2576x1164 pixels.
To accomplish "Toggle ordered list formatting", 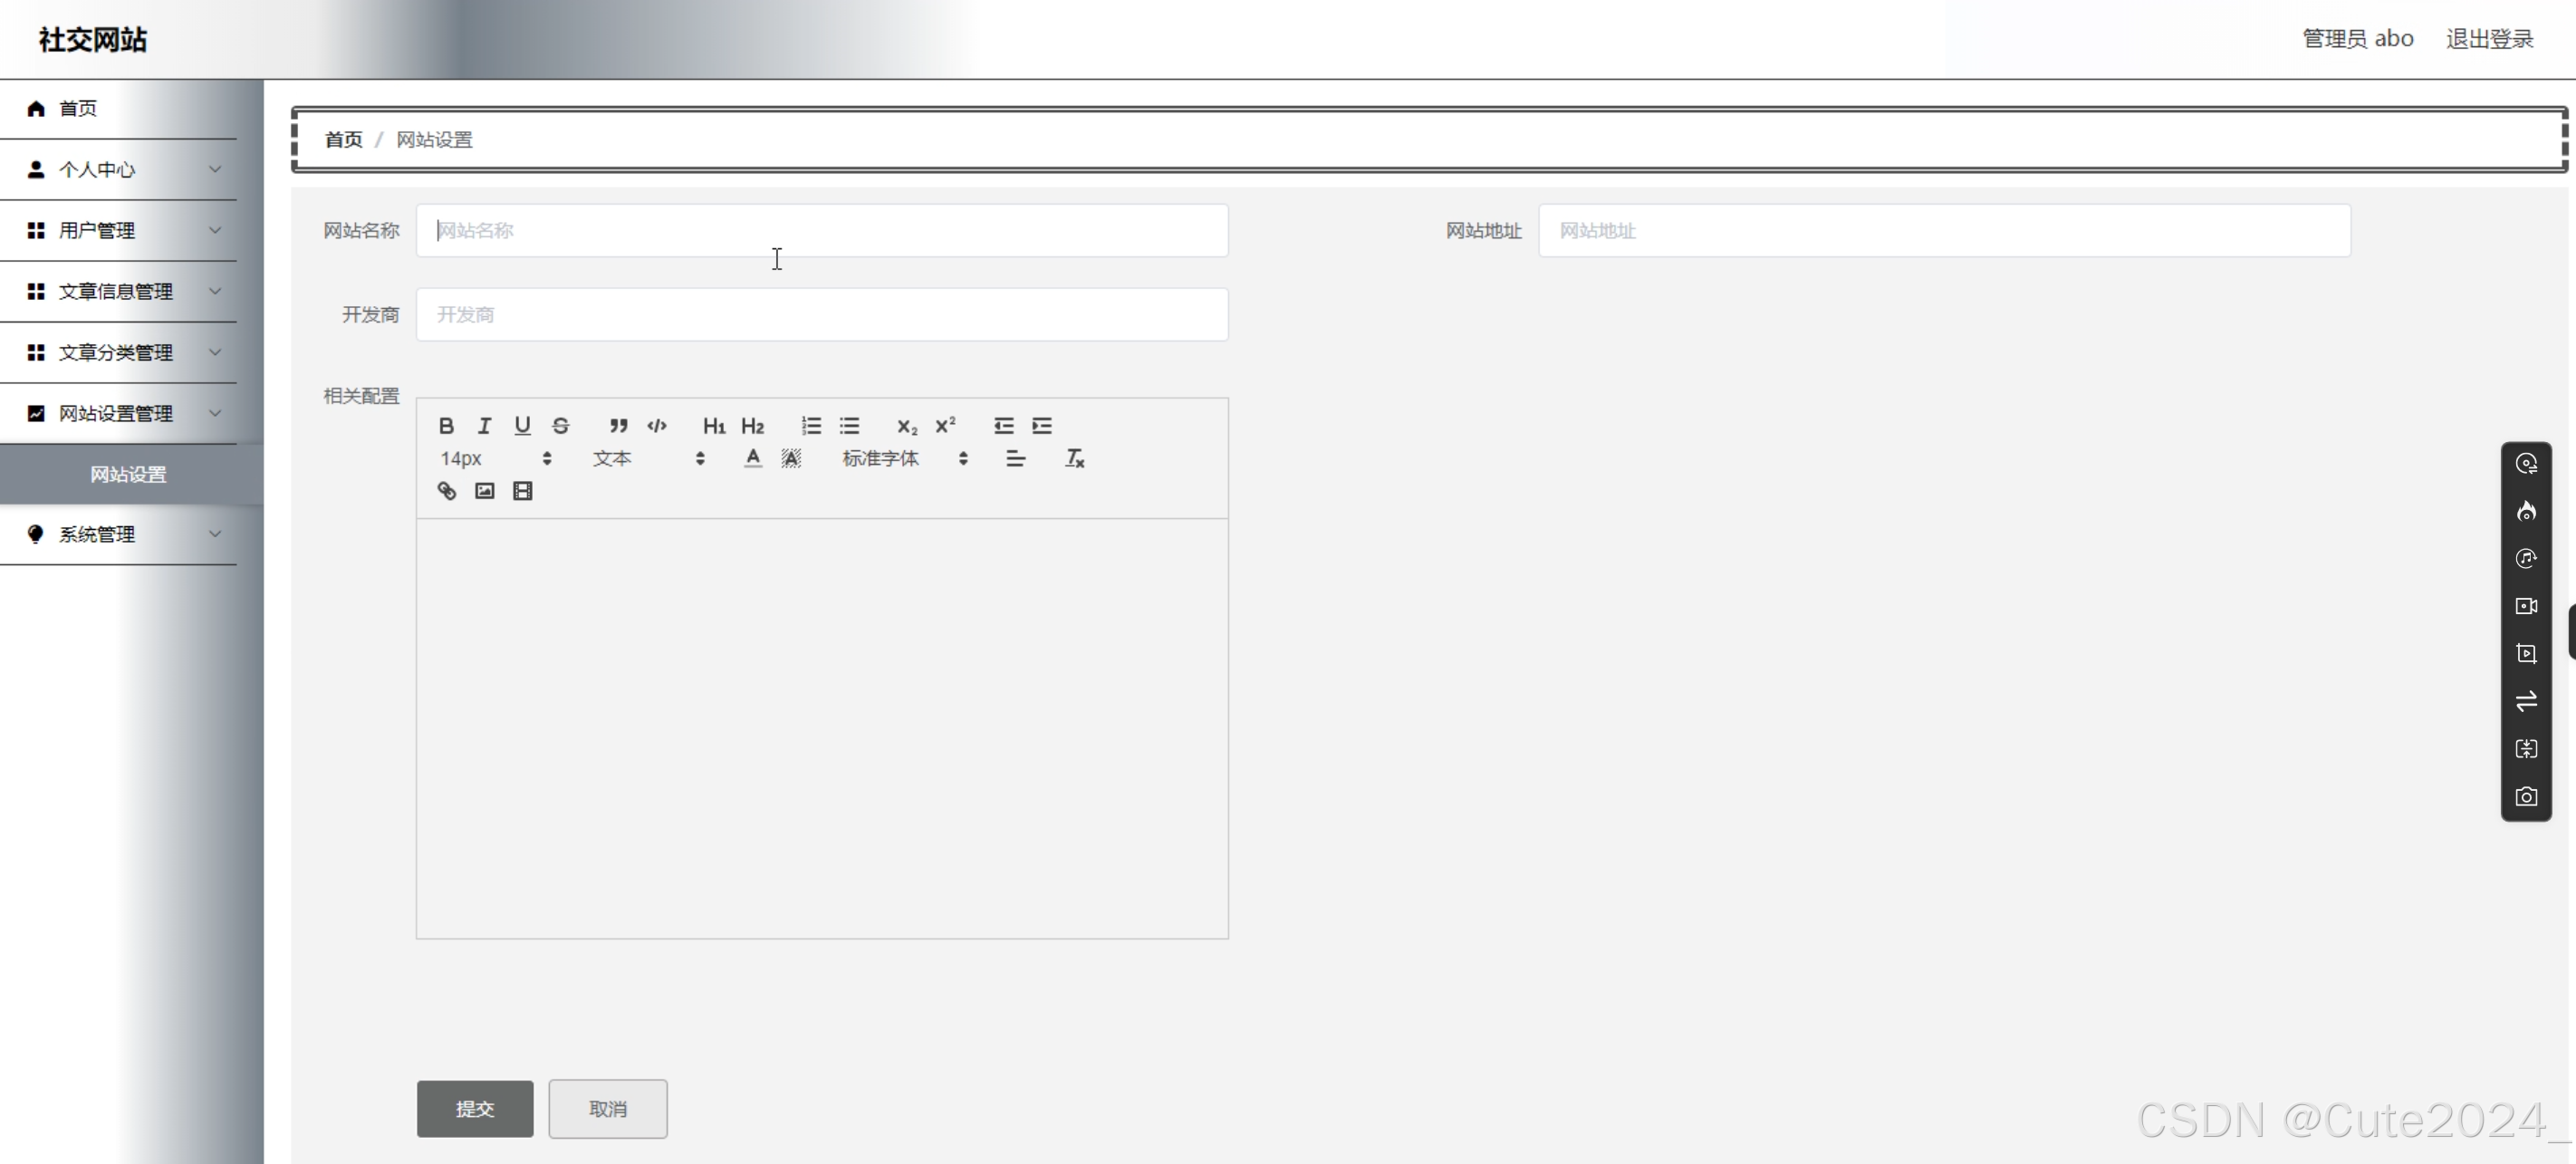I will coord(811,426).
